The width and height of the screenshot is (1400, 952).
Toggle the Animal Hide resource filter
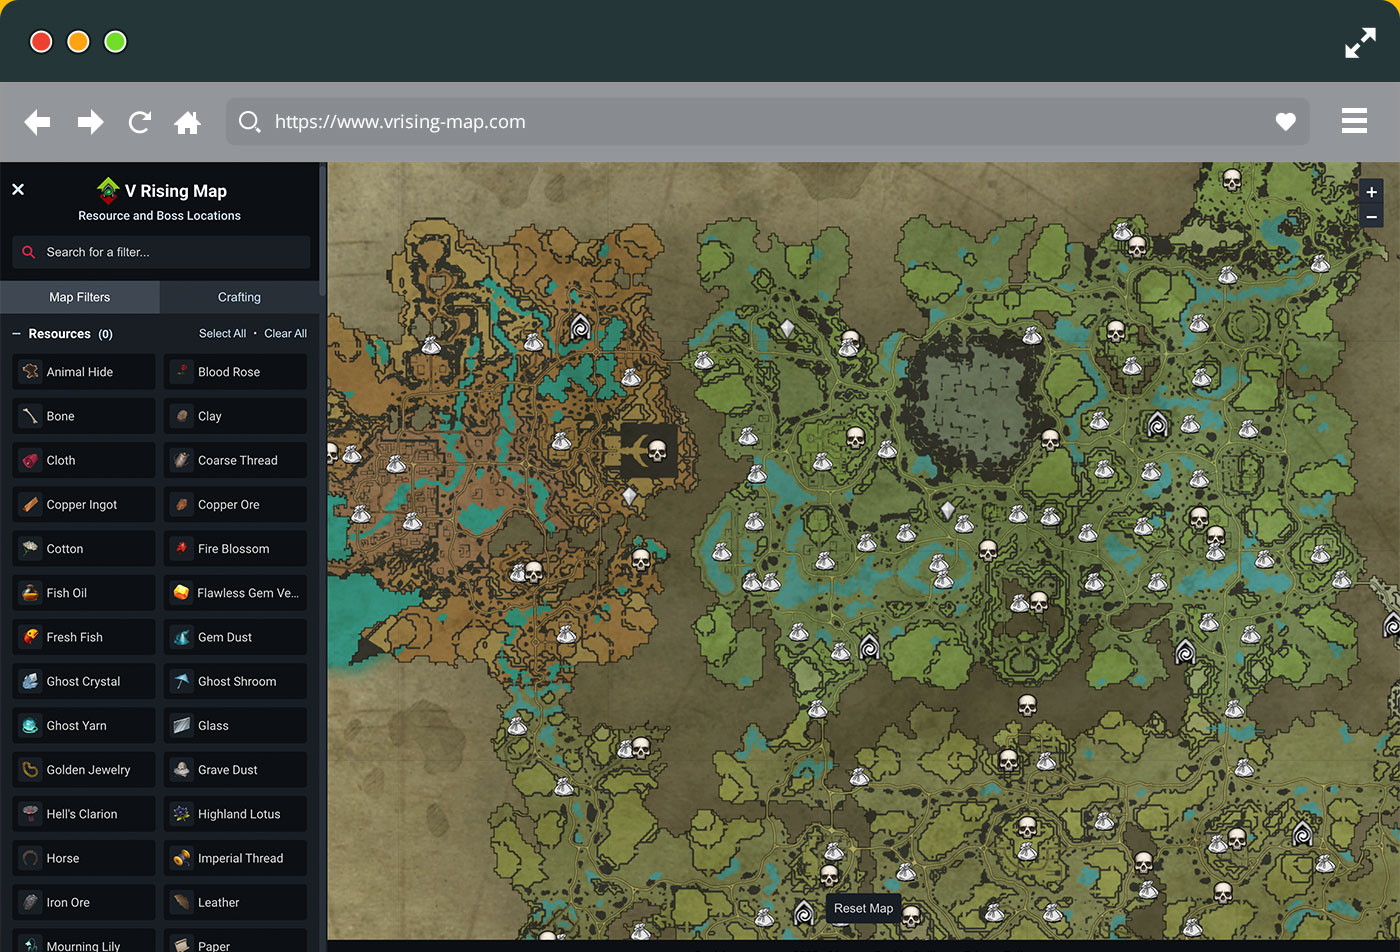point(84,372)
